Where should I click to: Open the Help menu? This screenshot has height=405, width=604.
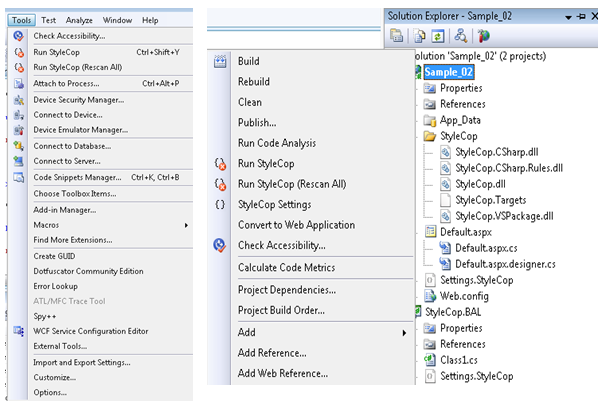click(x=150, y=20)
